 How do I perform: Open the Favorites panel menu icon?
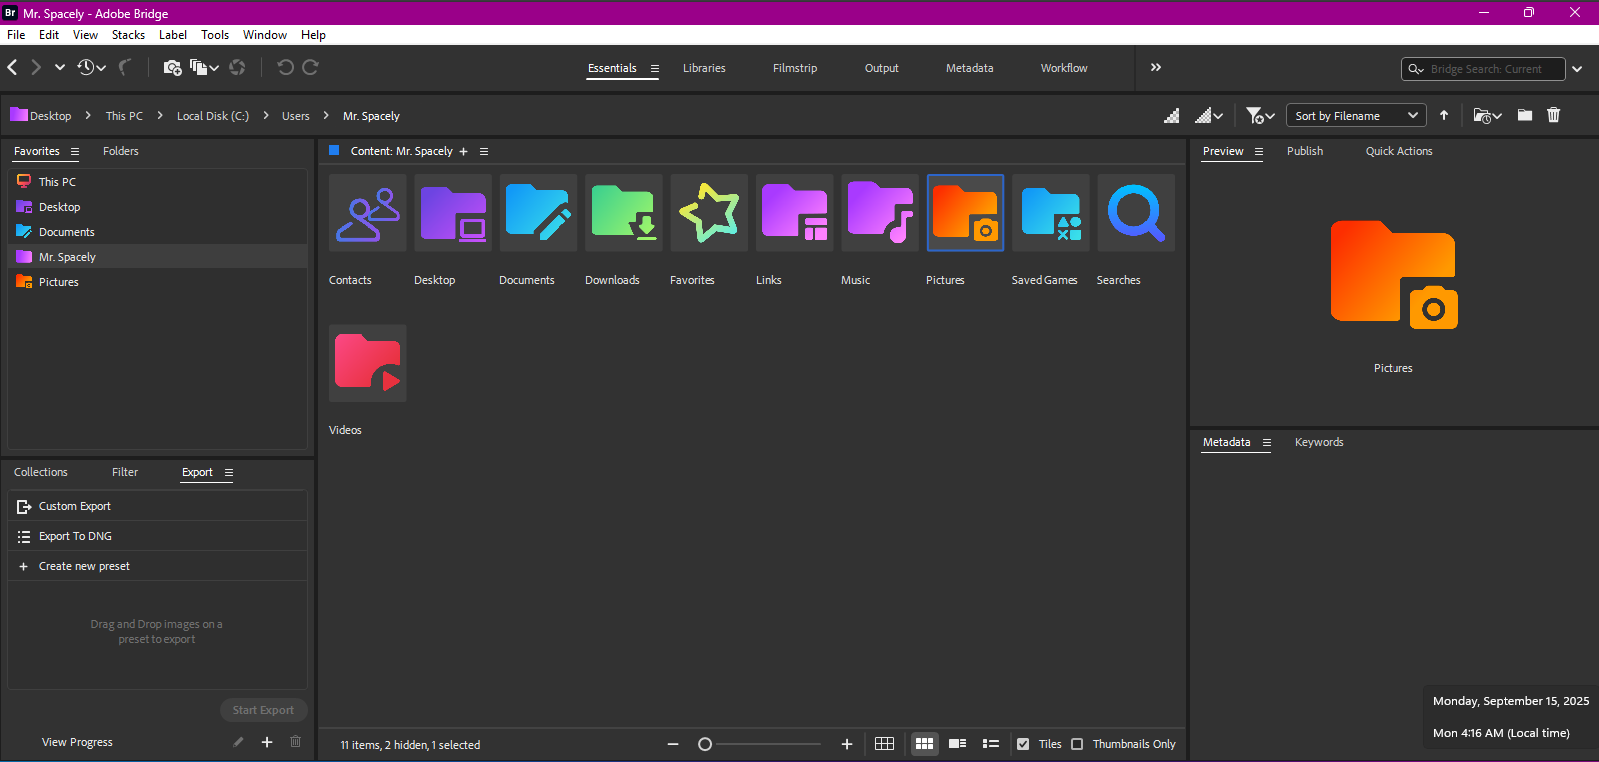tap(74, 152)
